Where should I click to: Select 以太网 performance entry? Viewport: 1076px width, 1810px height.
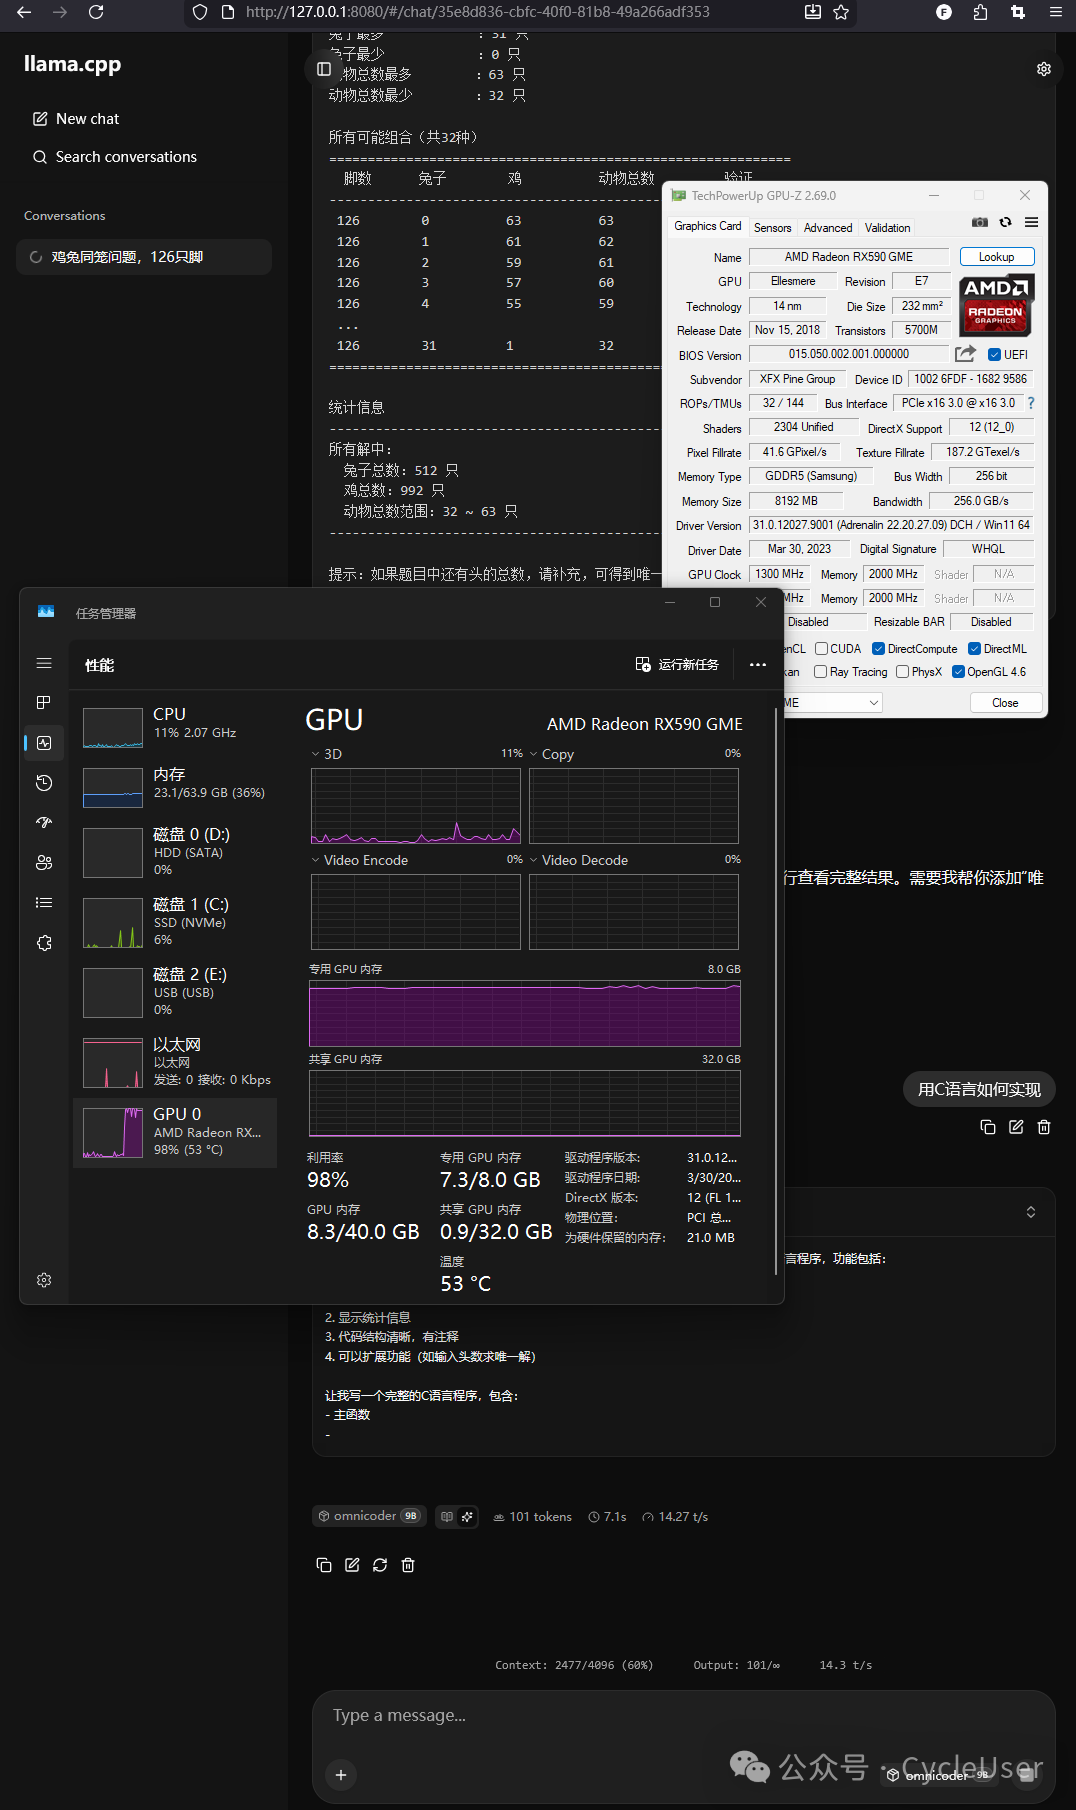175,1062
